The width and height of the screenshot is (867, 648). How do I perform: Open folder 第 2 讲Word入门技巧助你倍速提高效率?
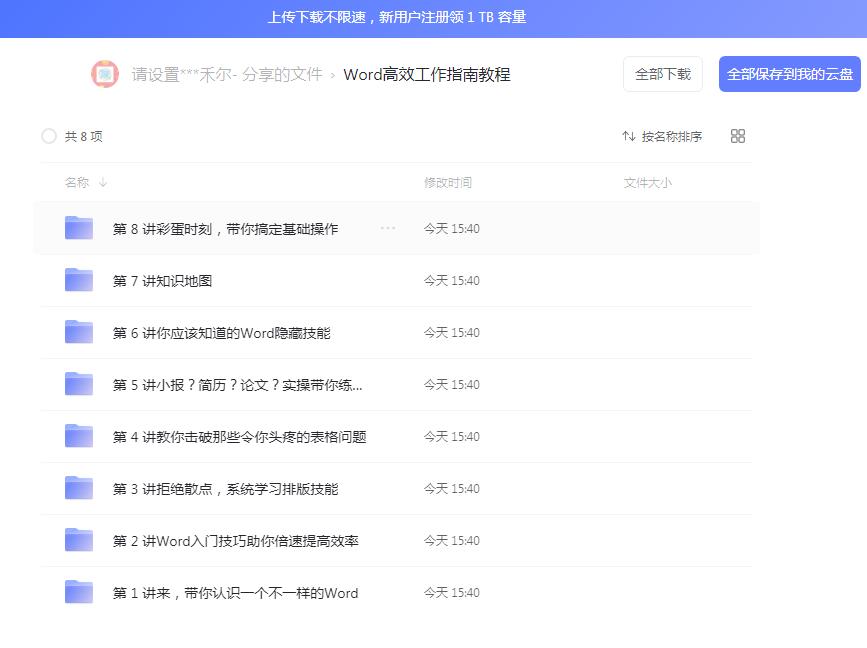(x=236, y=541)
